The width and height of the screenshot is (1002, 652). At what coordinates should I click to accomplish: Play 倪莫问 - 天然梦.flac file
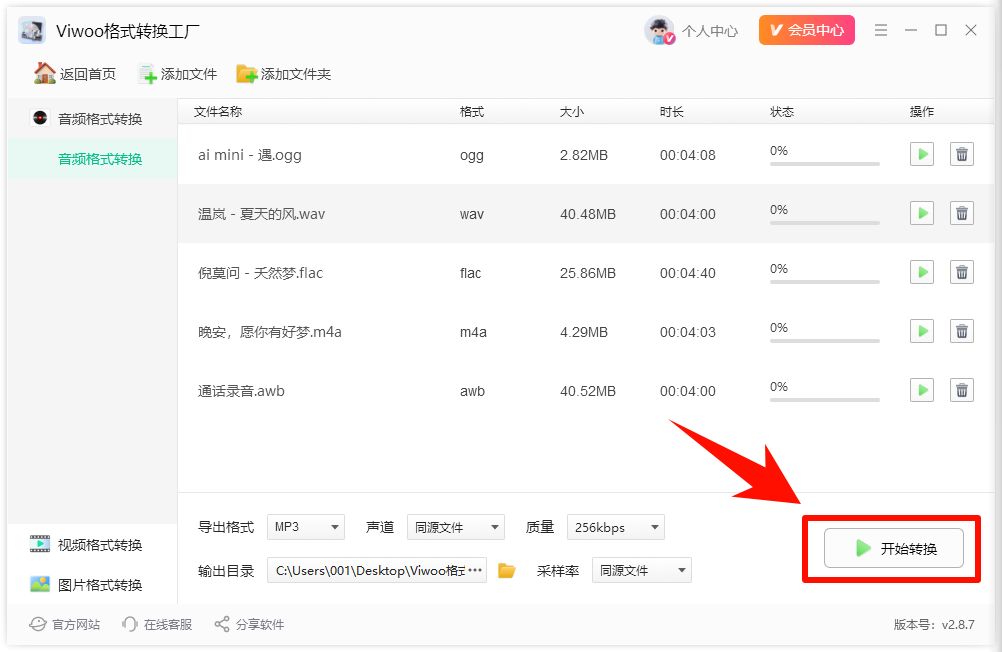[x=921, y=272]
